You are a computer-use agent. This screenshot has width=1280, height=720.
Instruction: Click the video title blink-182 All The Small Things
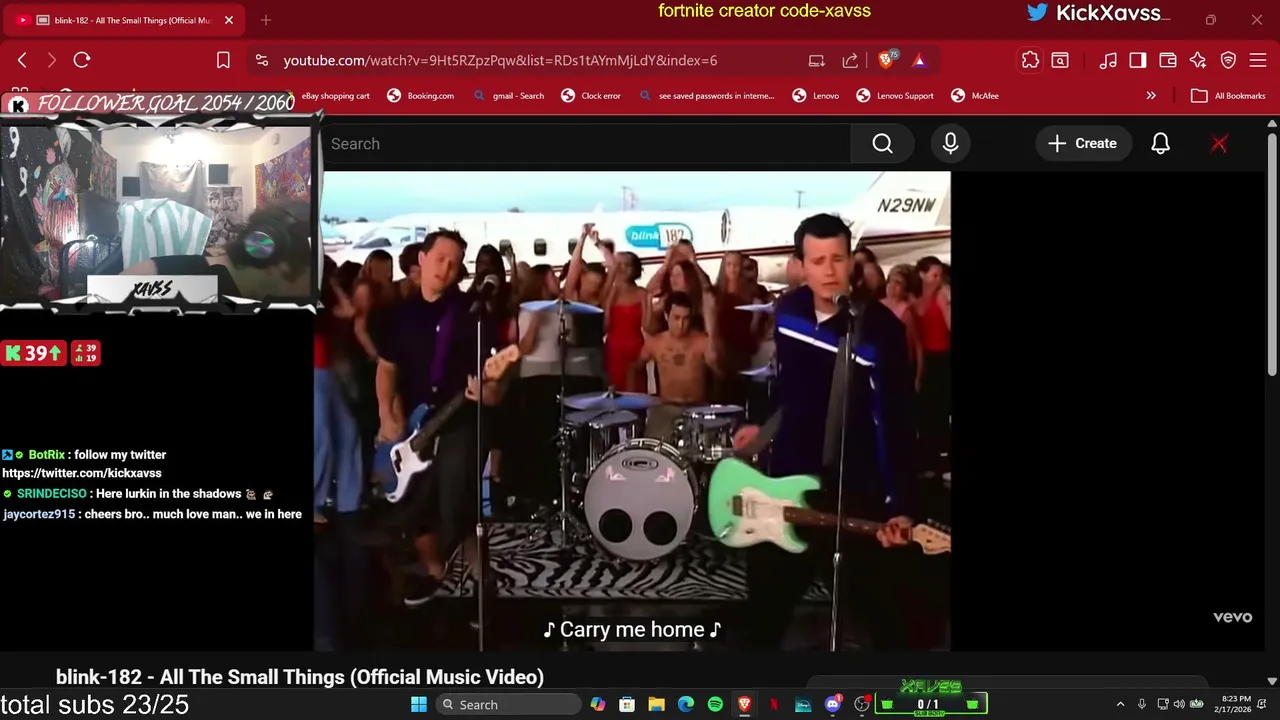click(300, 677)
